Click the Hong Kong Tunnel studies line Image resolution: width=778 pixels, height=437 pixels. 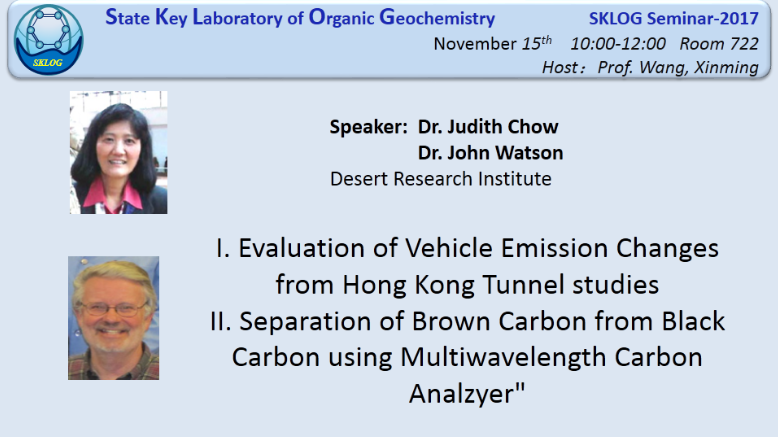pos(467,285)
